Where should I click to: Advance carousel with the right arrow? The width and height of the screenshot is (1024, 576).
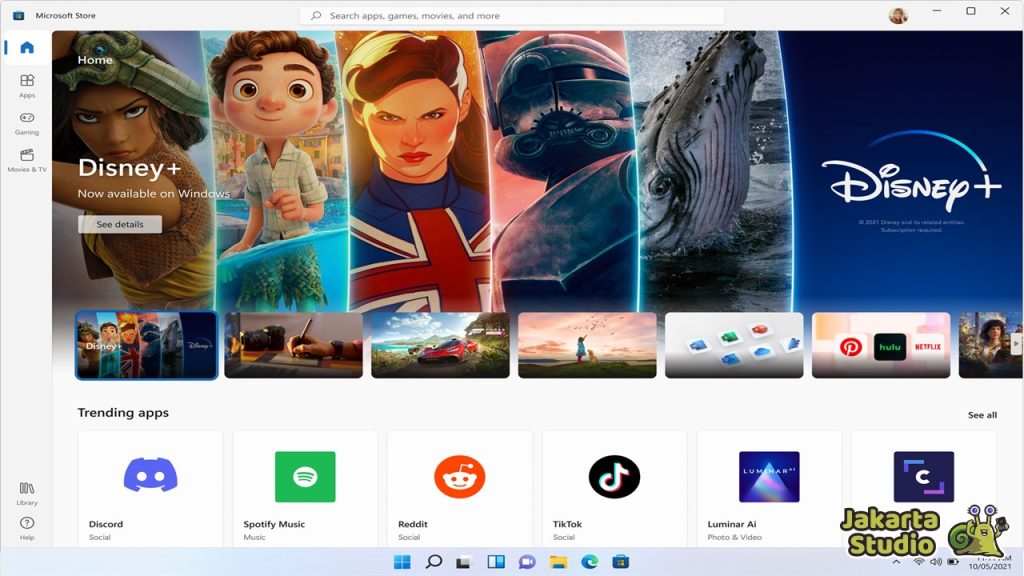[1016, 344]
